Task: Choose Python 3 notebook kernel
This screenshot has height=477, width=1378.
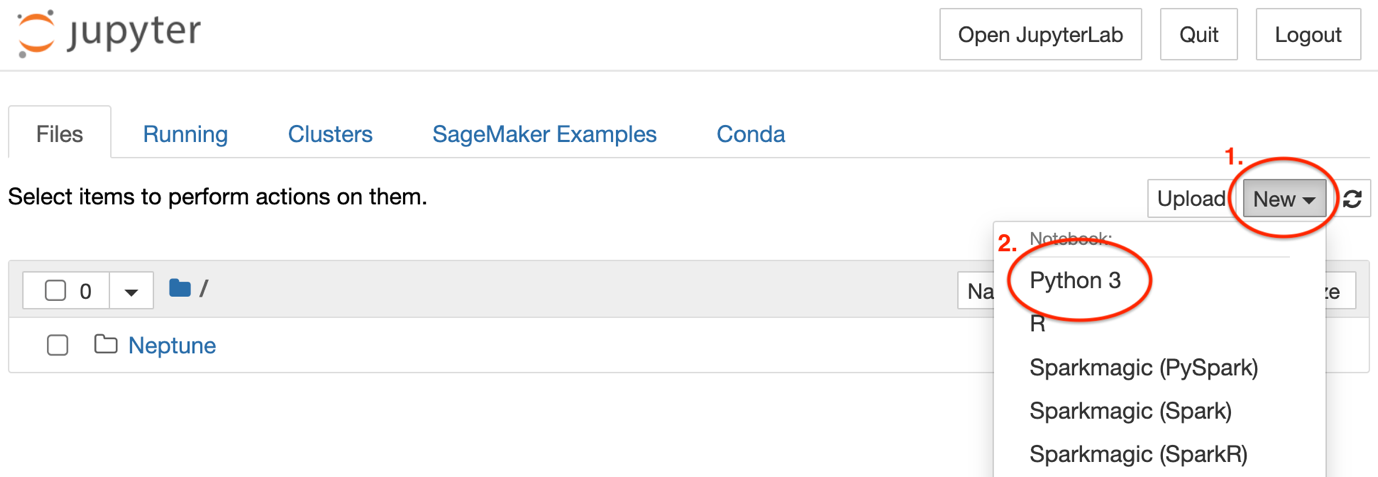Action: pos(1075,281)
